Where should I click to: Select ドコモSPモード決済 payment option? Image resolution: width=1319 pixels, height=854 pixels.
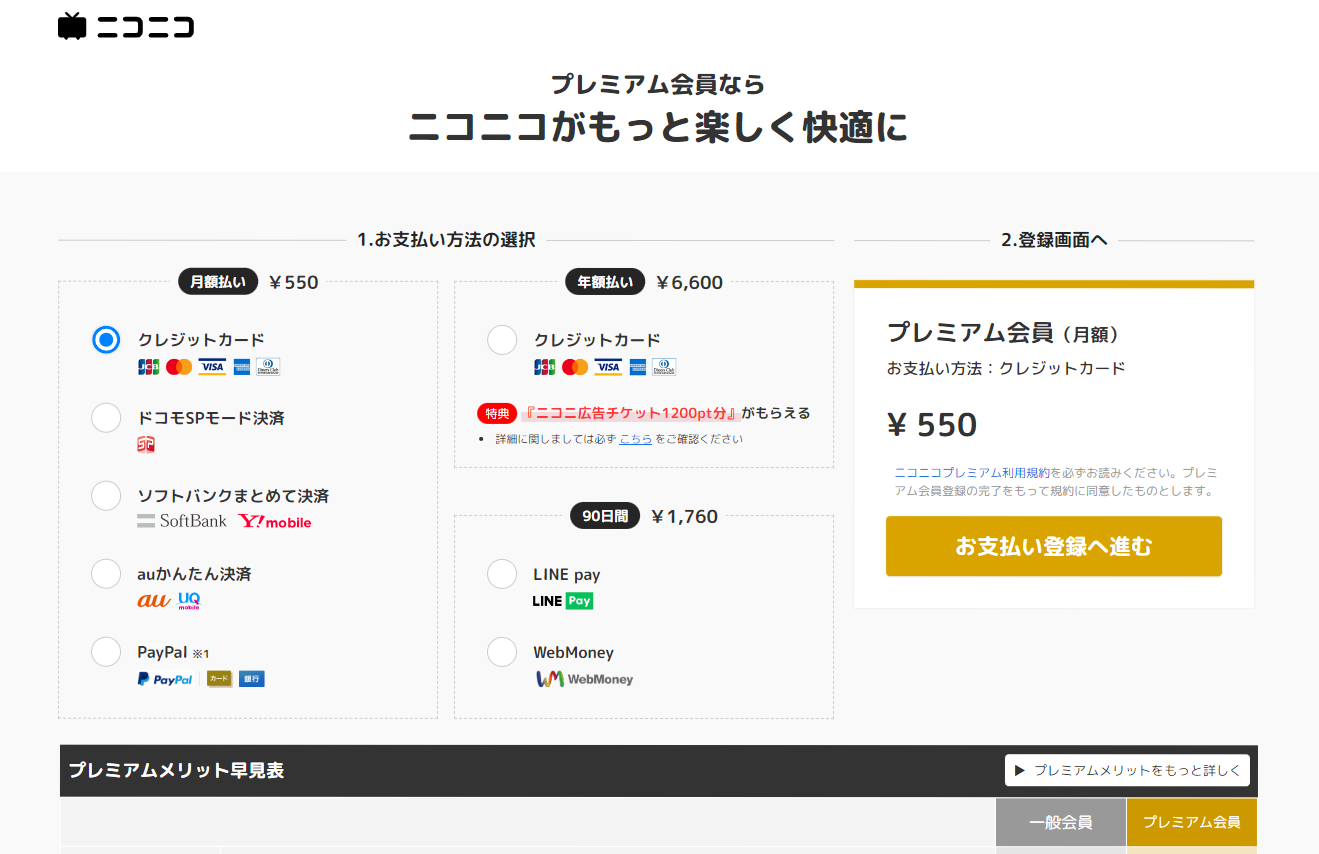coord(106,418)
